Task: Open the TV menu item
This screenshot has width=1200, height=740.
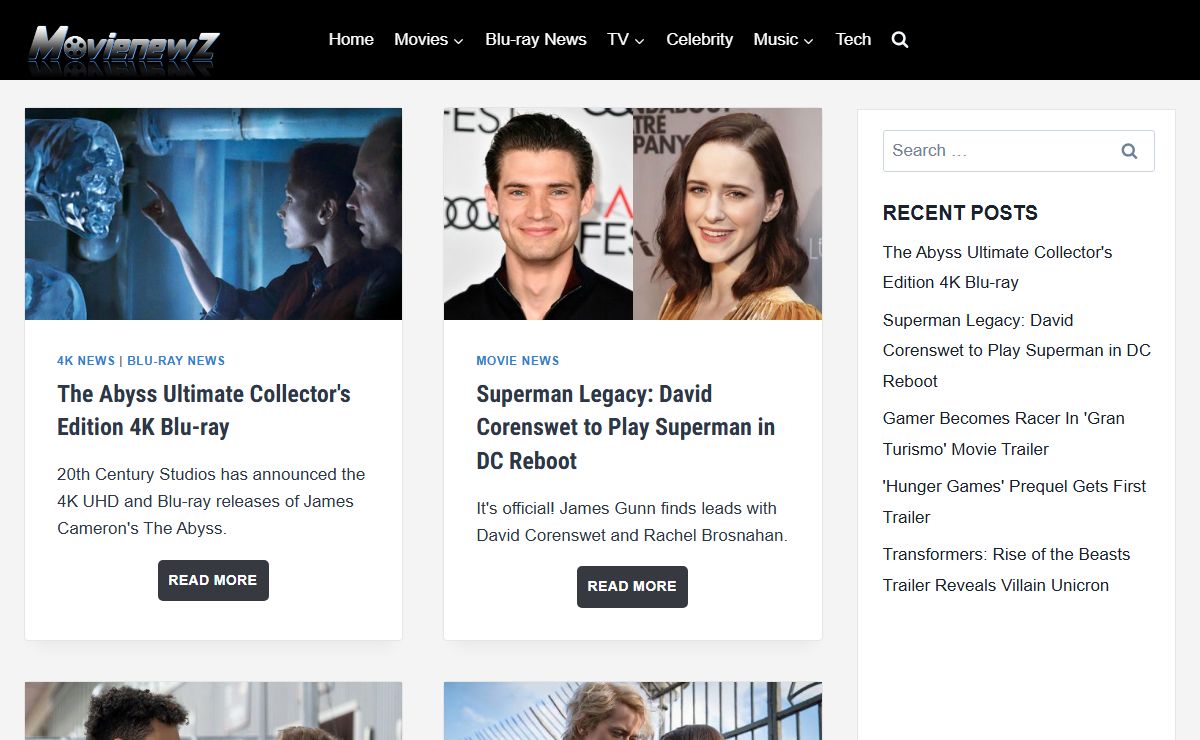Action: point(618,40)
